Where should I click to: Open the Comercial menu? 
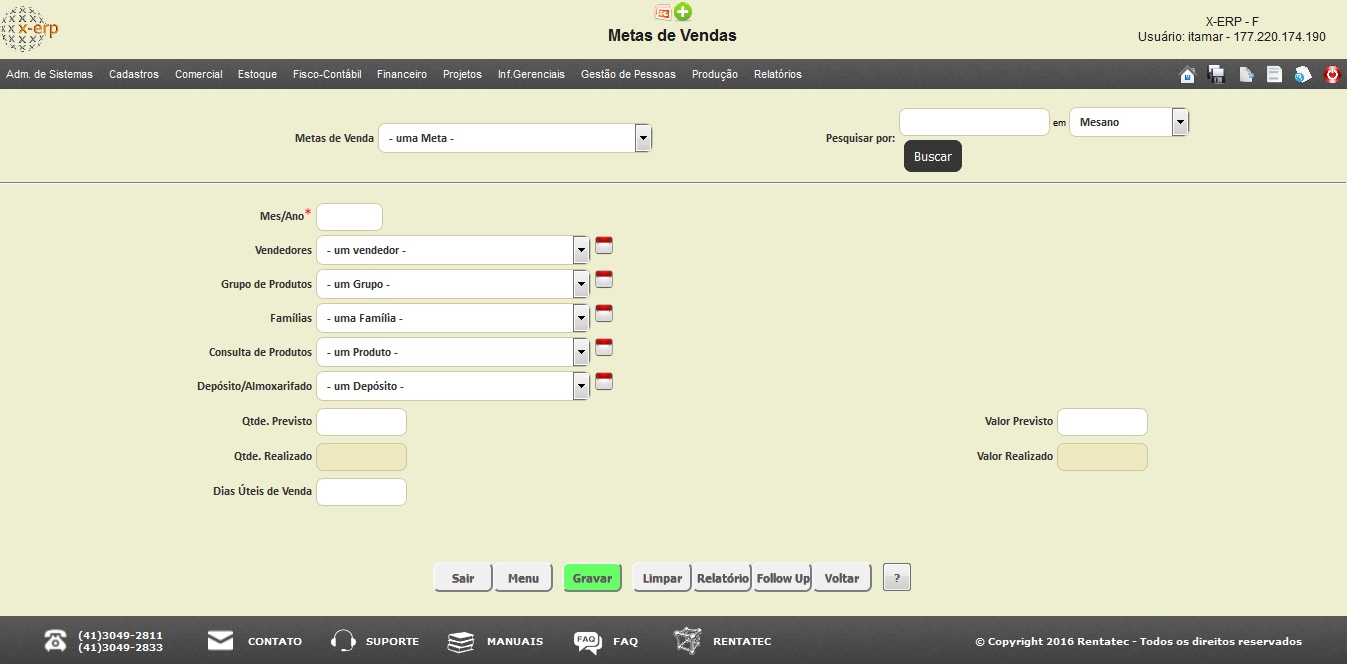click(x=199, y=75)
